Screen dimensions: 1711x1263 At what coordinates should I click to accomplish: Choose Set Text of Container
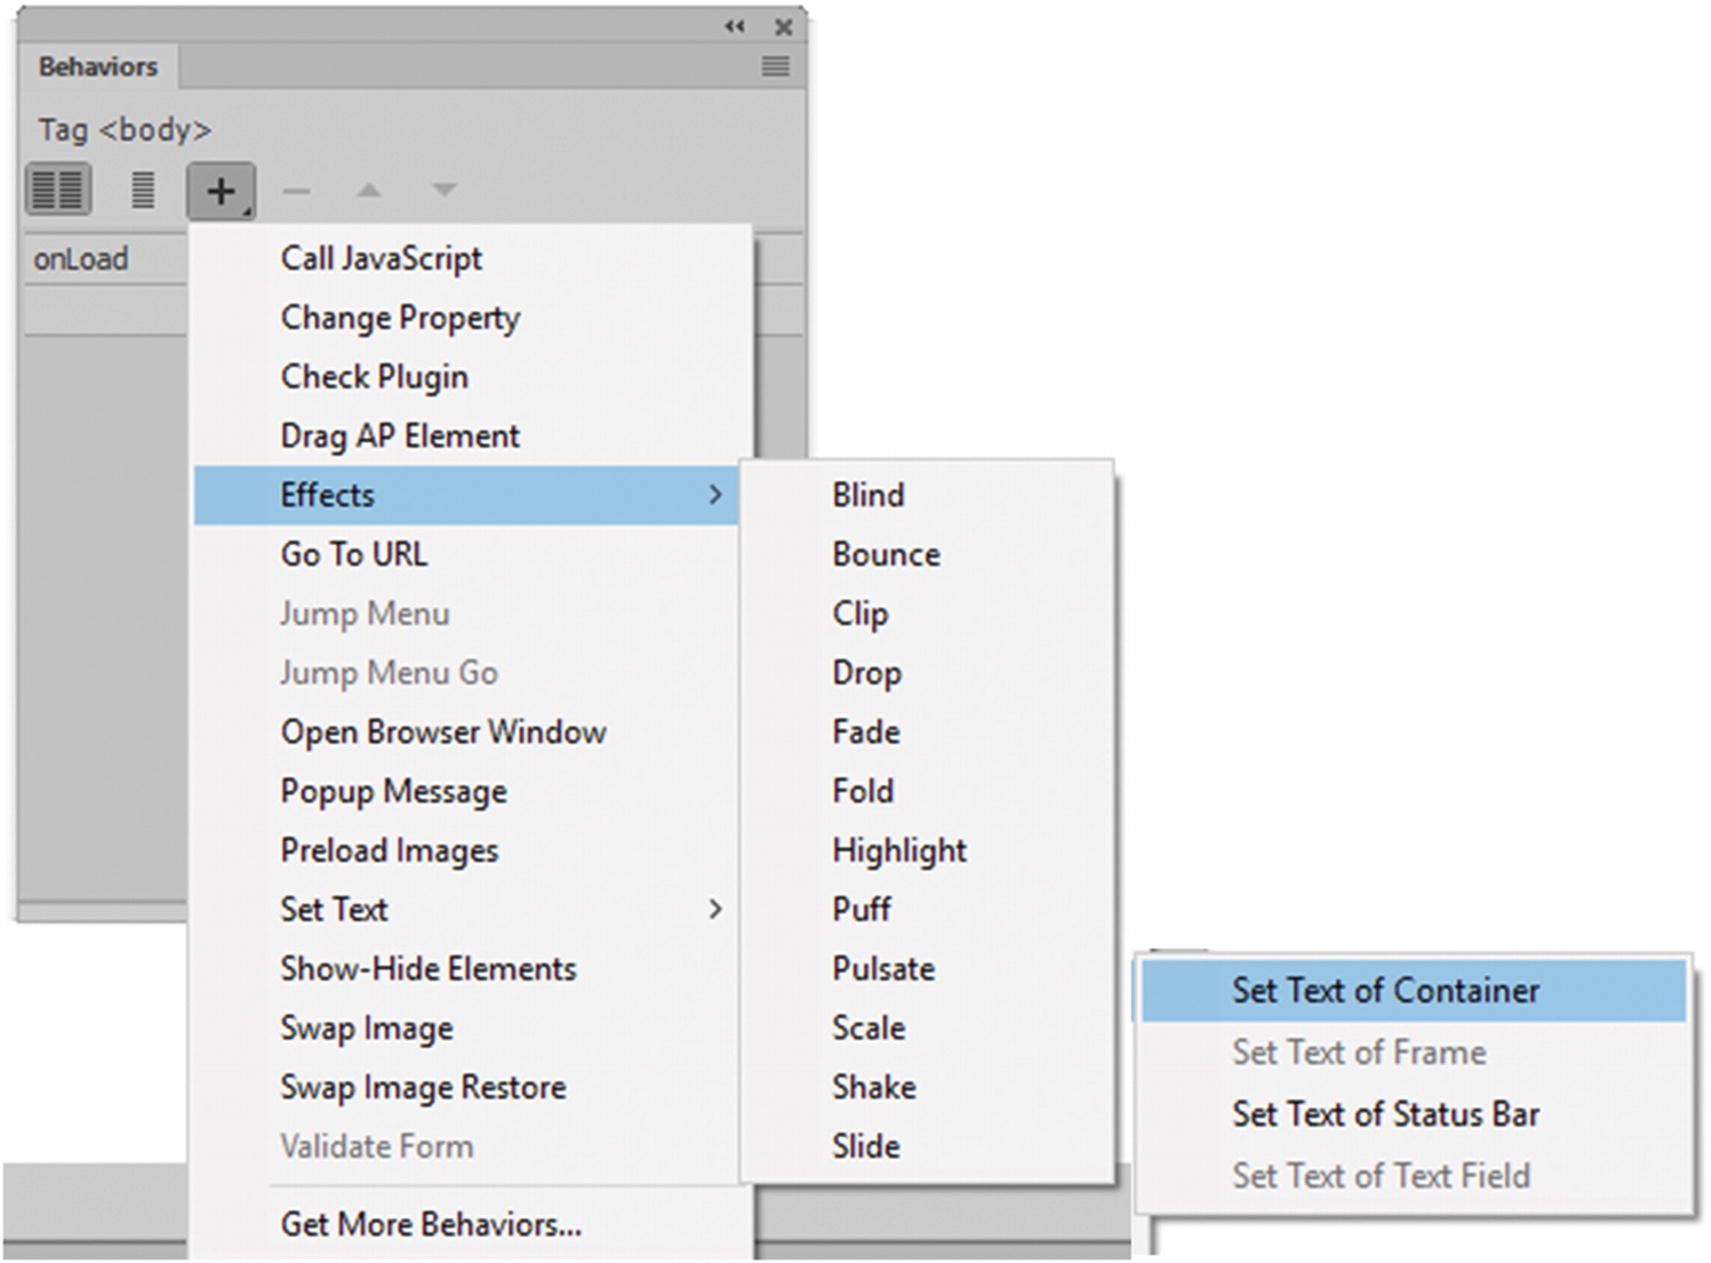click(x=1385, y=991)
